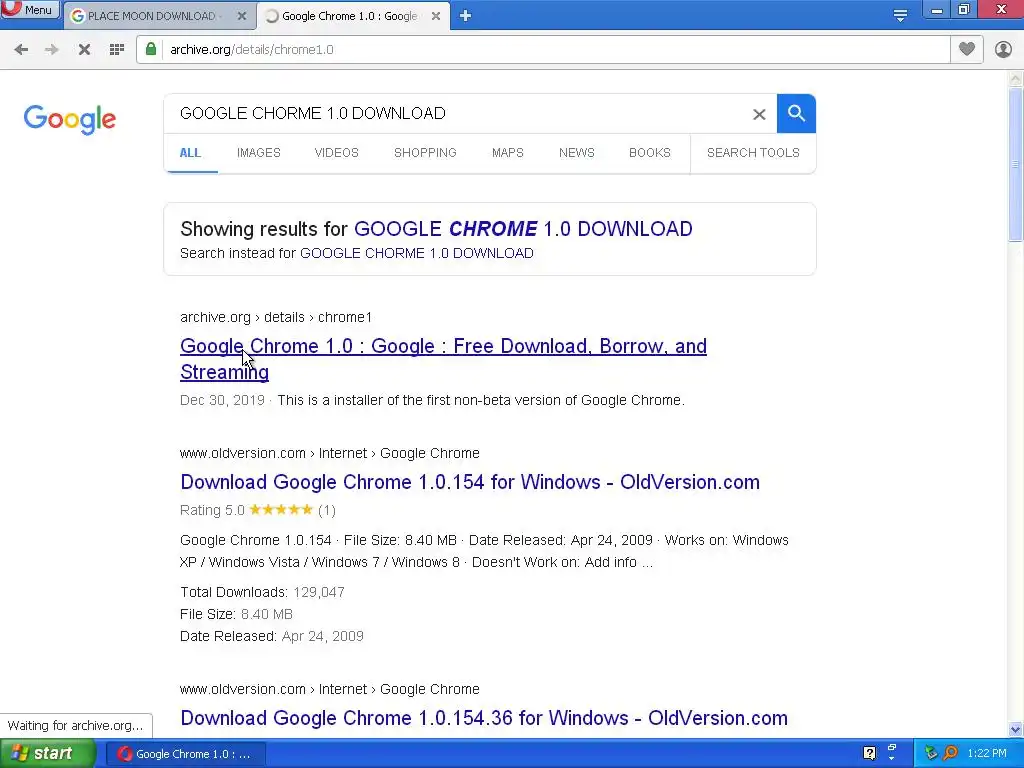Click the magnifier tray icon

pyautogui.click(x=950, y=754)
